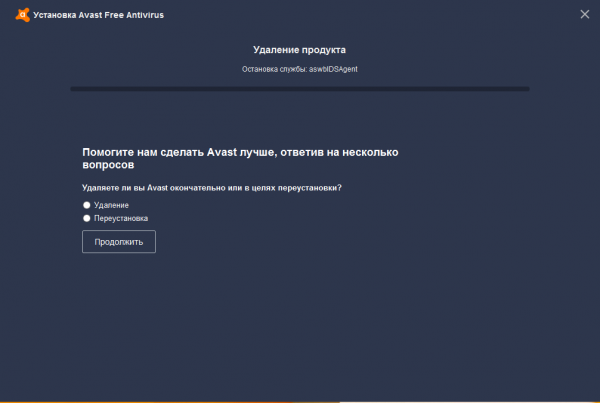Select the "Удаление" radio option
The width and height of the screenshot is (600, 403).
click(x=87, y=205)
